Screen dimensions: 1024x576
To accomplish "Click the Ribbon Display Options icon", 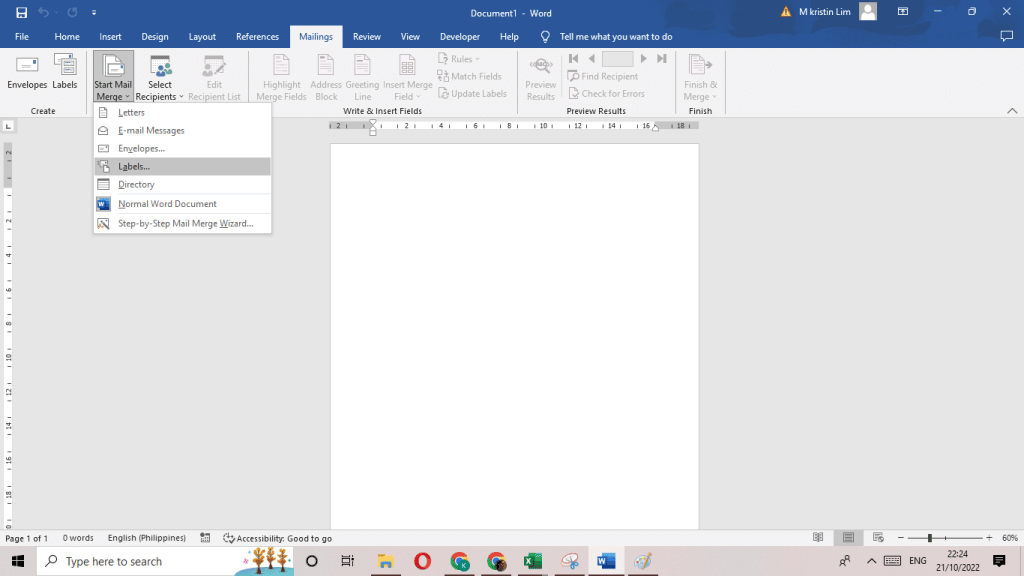I will tap(903, 12).
